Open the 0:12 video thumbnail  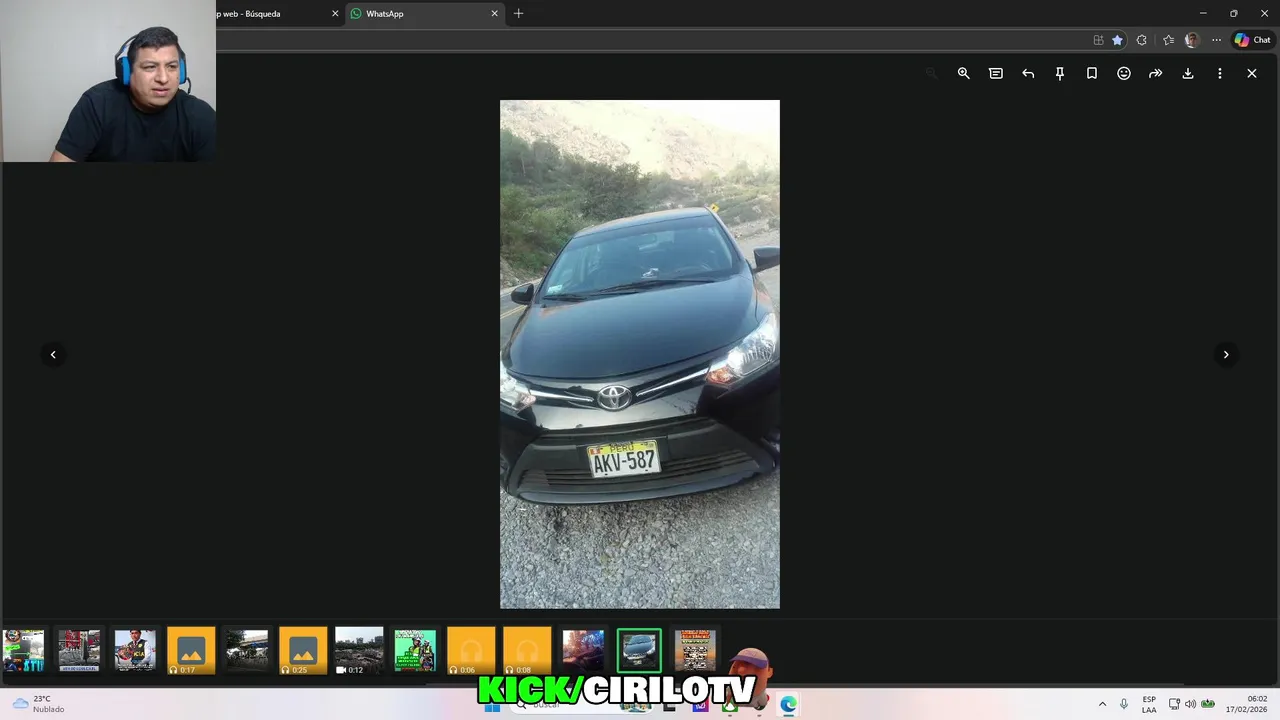pyautogui.click(x=359, y=650)
